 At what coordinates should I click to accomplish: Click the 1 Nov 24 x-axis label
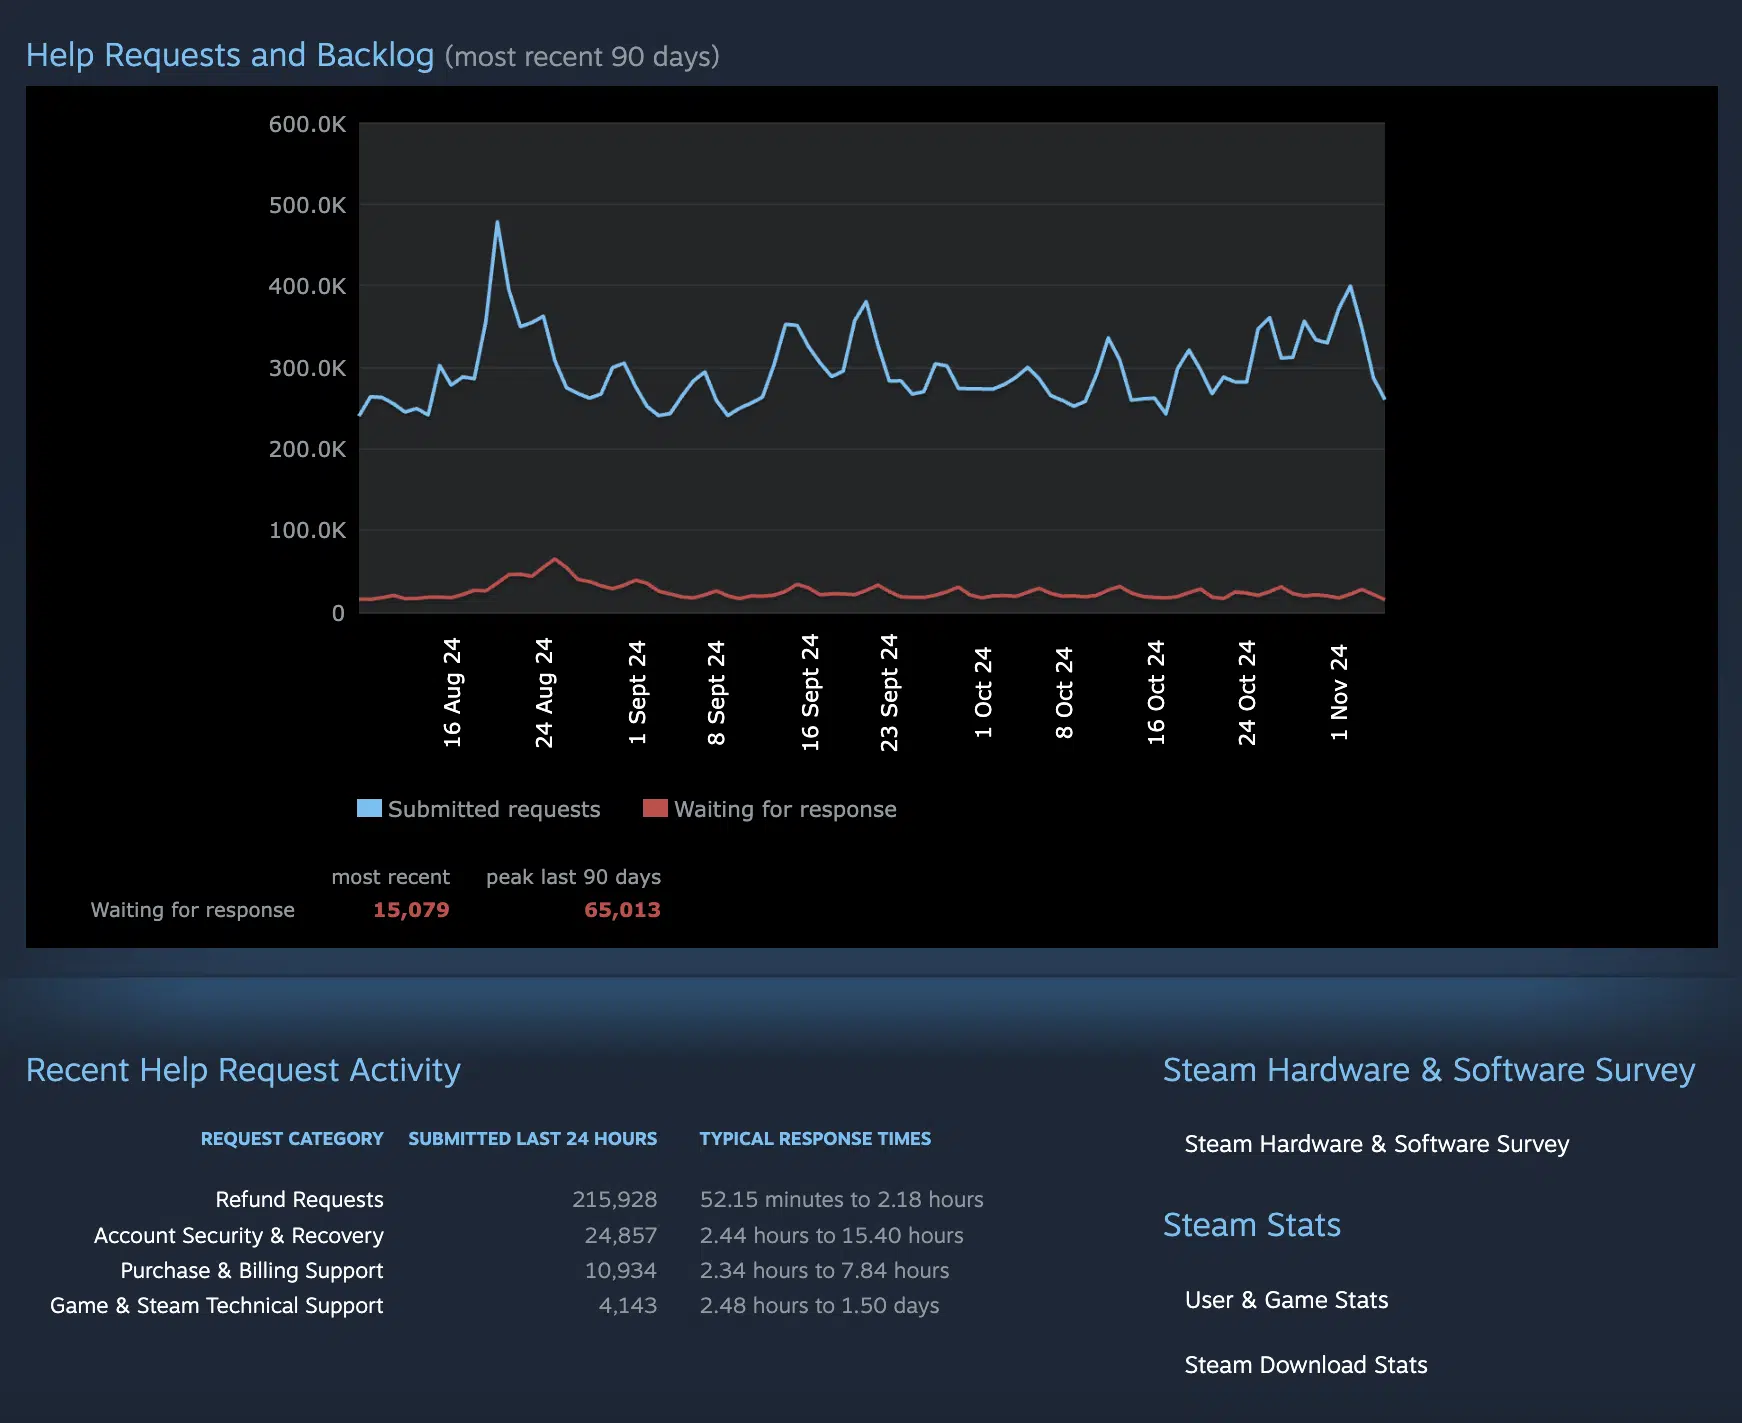pyautogui.click(x=1339, y=692)
